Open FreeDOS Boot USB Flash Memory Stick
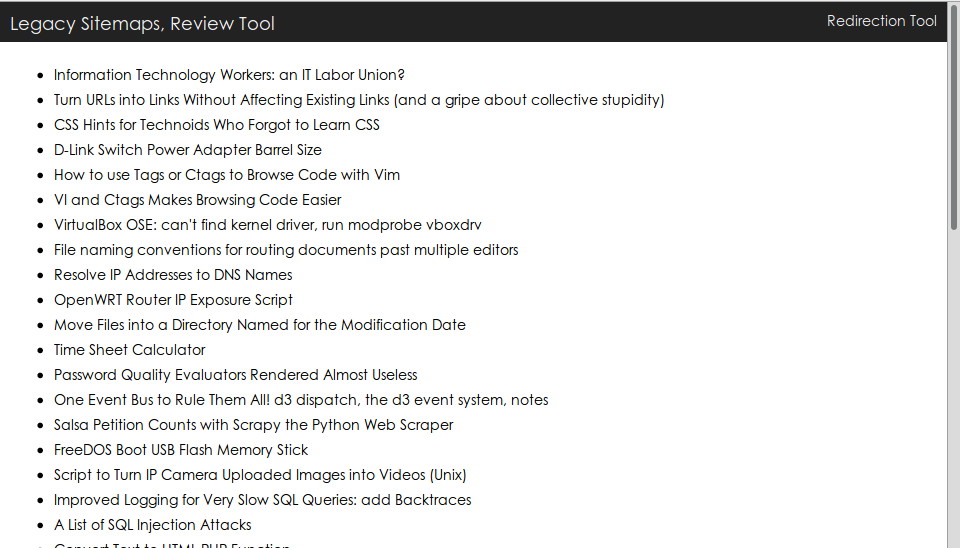The height and width of the screenshot is (548, 960). [181, 450]
